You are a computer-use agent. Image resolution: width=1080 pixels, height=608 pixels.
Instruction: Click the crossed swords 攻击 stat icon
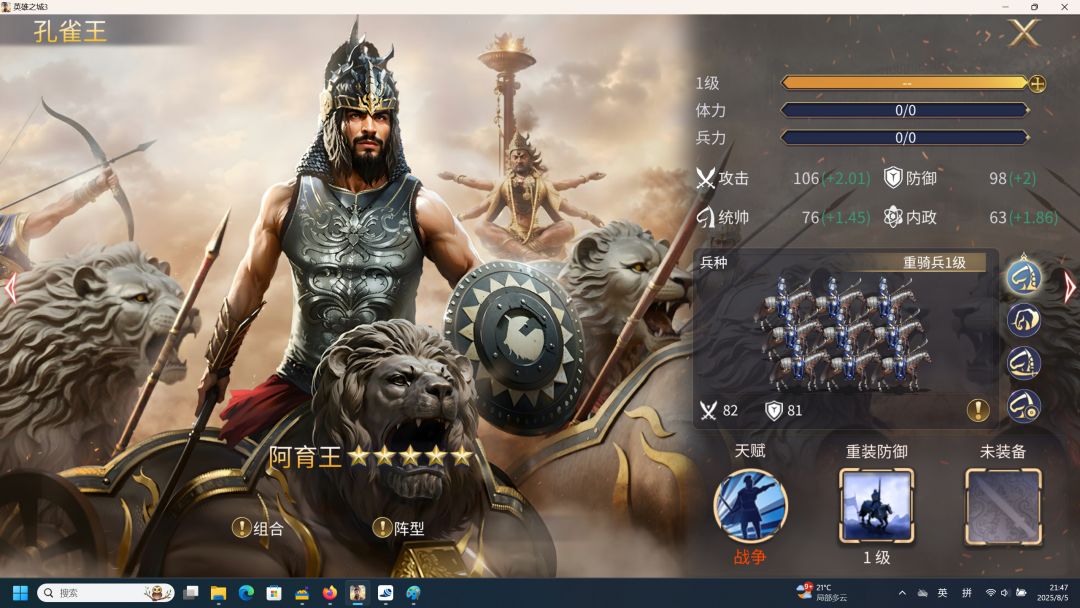point(705,179)
